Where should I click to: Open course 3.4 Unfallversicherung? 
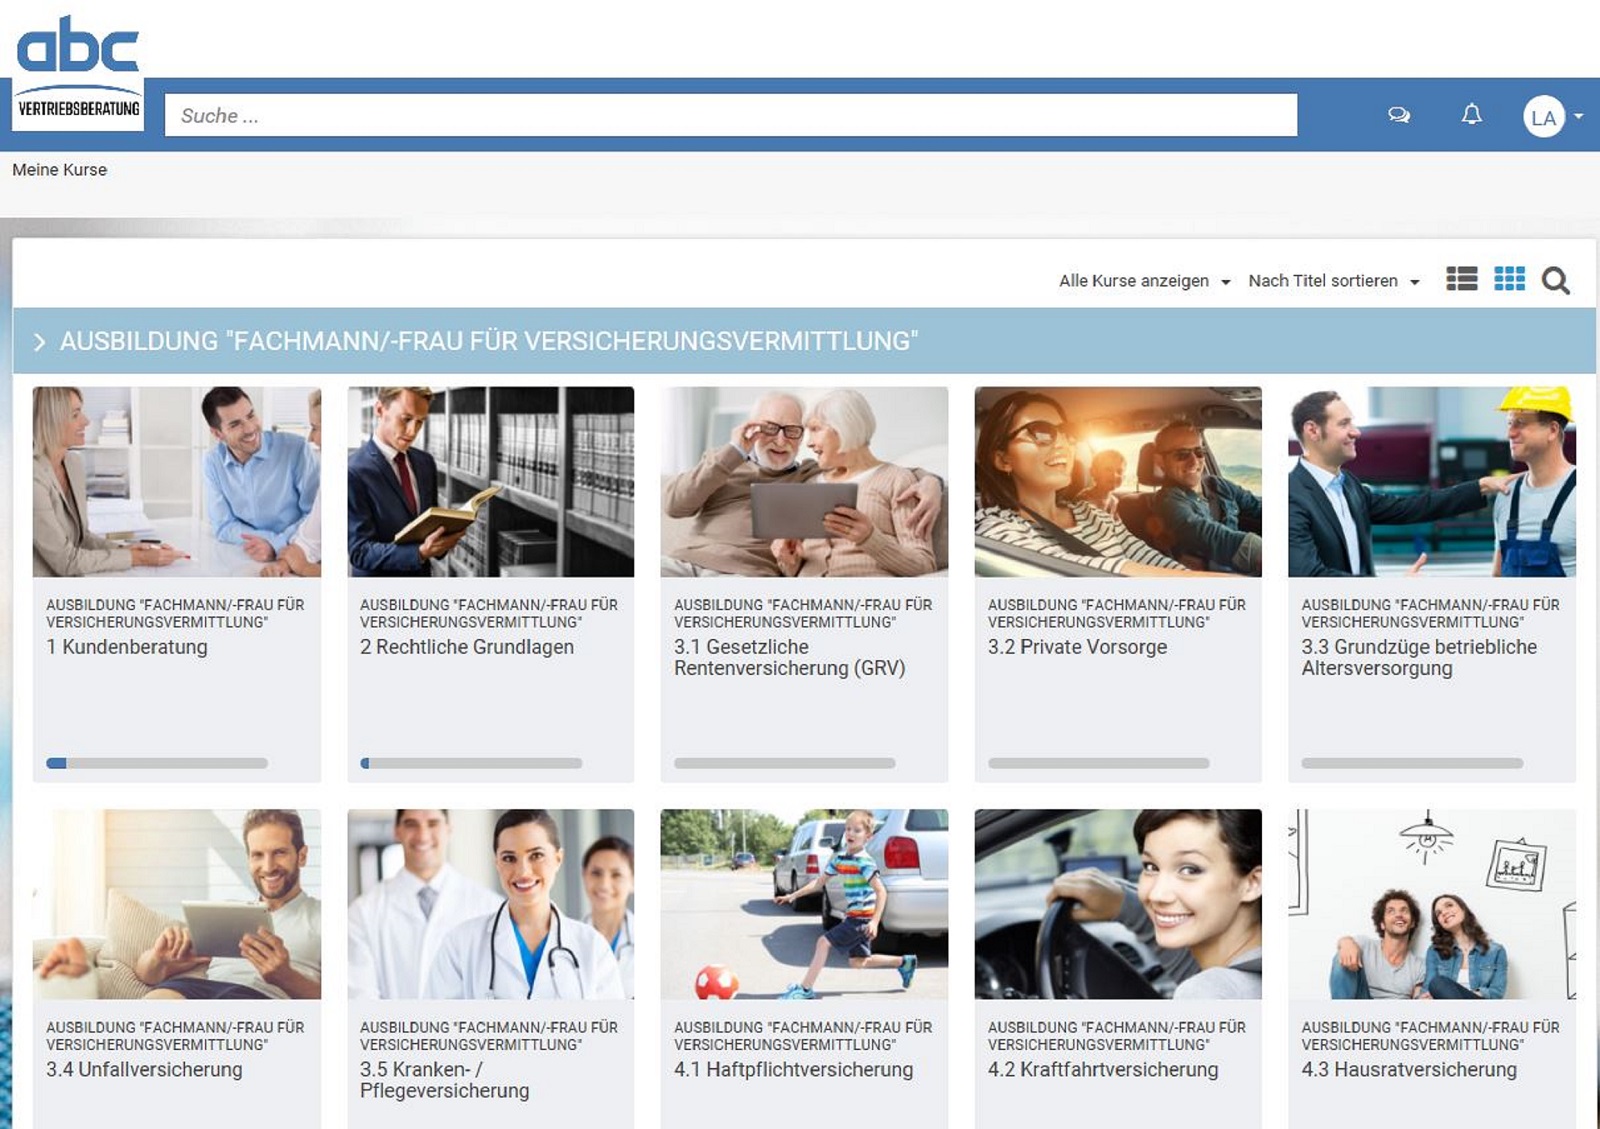[144, 1069]
